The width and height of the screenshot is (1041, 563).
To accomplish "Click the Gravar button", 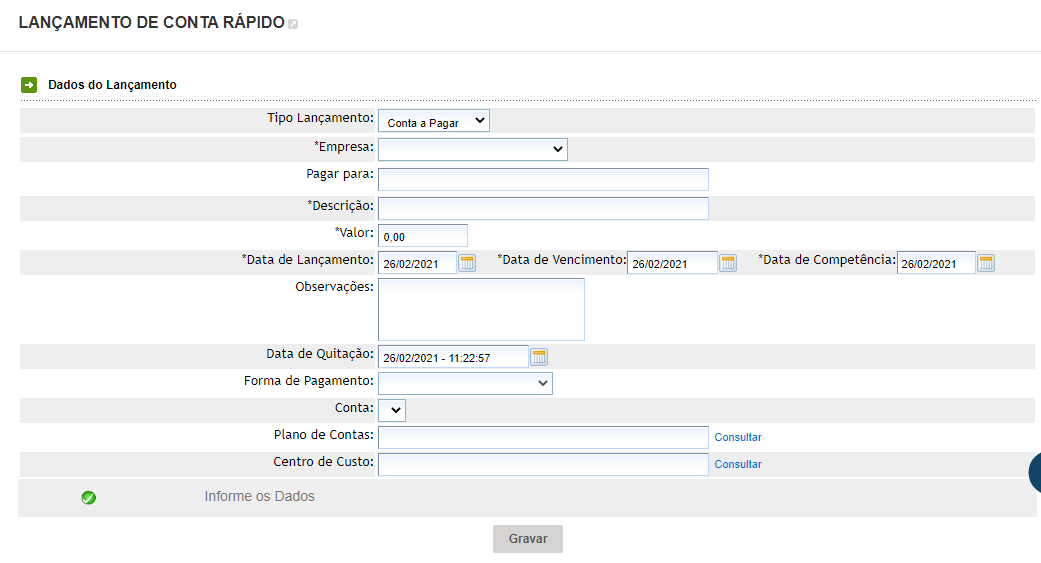I will pyautogui.click(x=528, y=539).
